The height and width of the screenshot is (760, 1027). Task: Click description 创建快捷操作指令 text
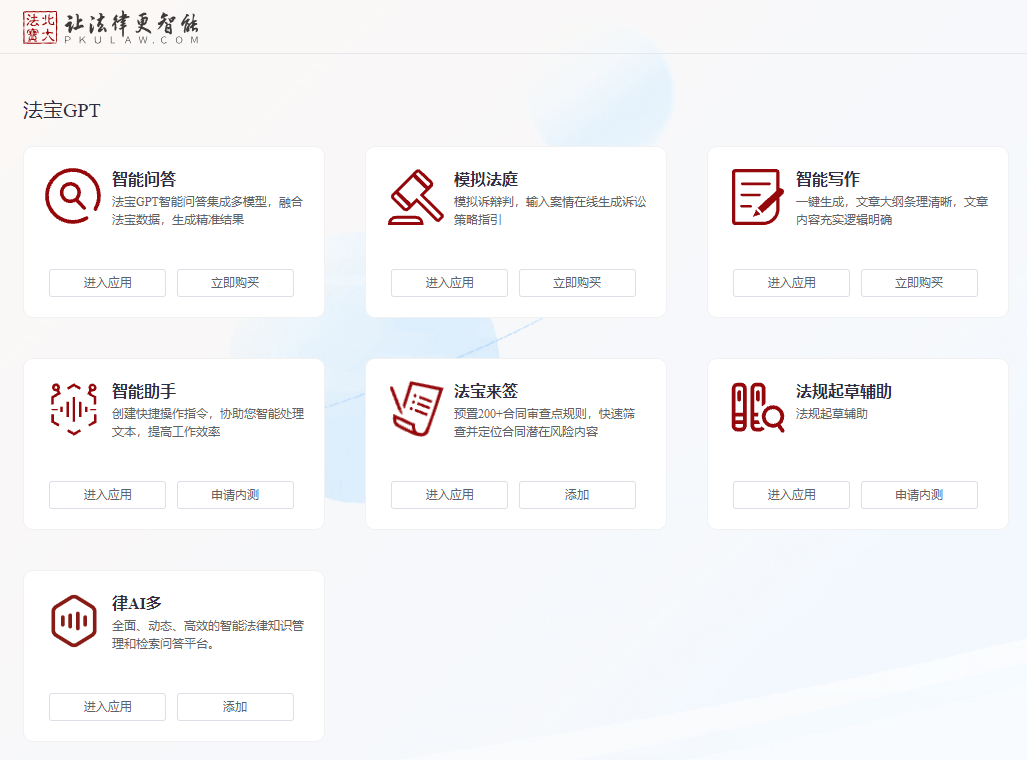click(208, 423)
